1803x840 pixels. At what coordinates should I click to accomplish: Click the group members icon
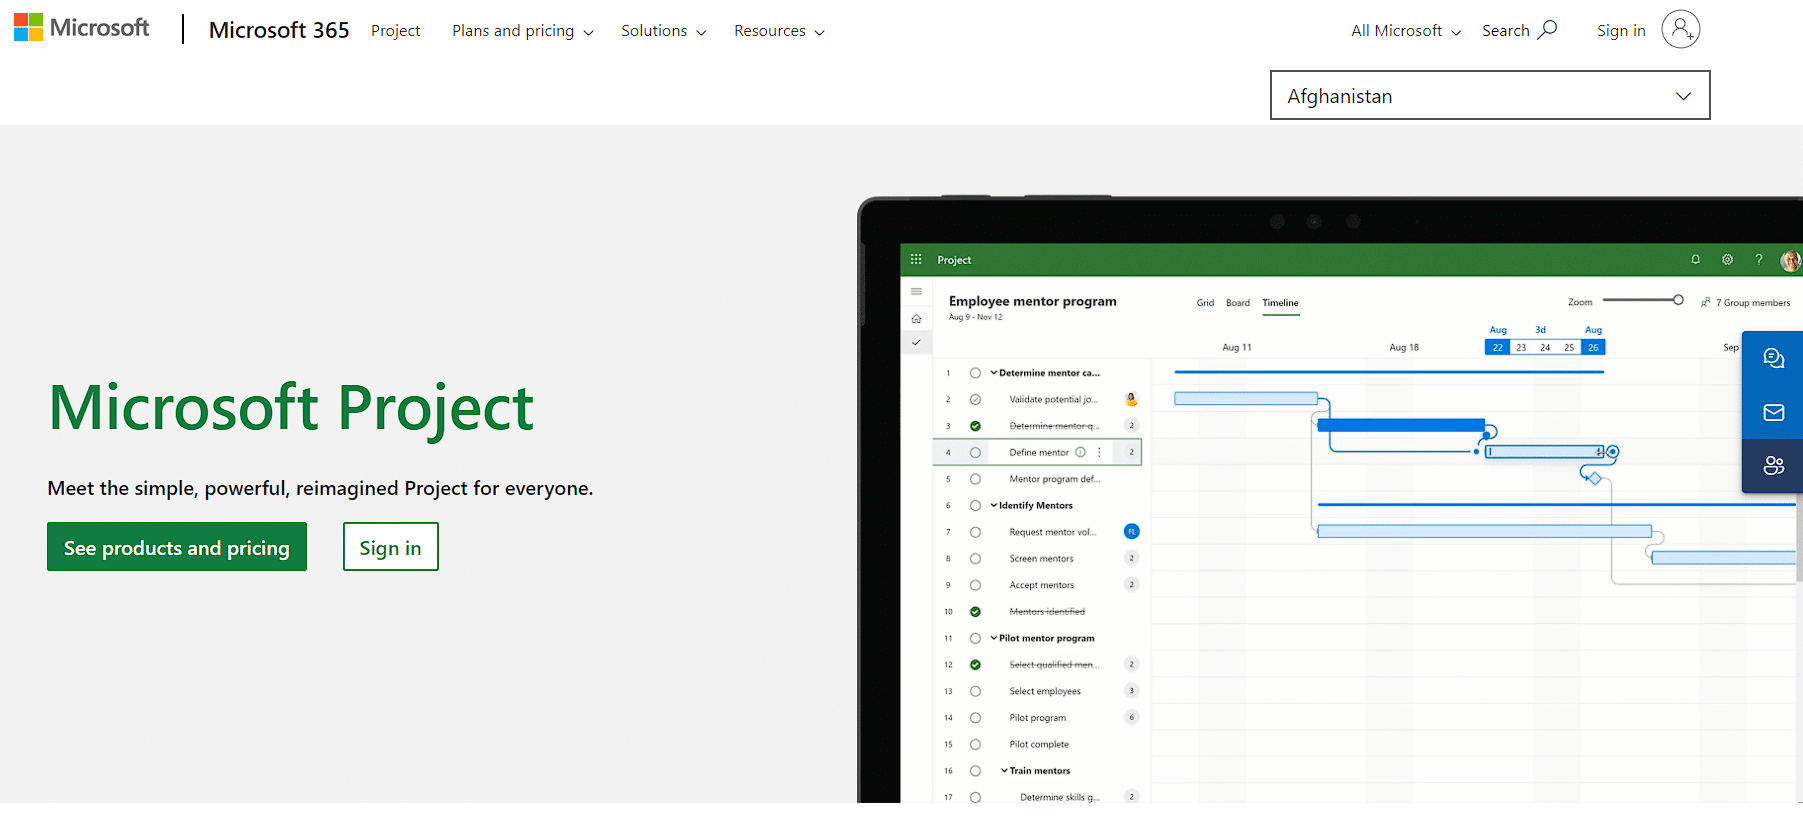pos(1706,302)
